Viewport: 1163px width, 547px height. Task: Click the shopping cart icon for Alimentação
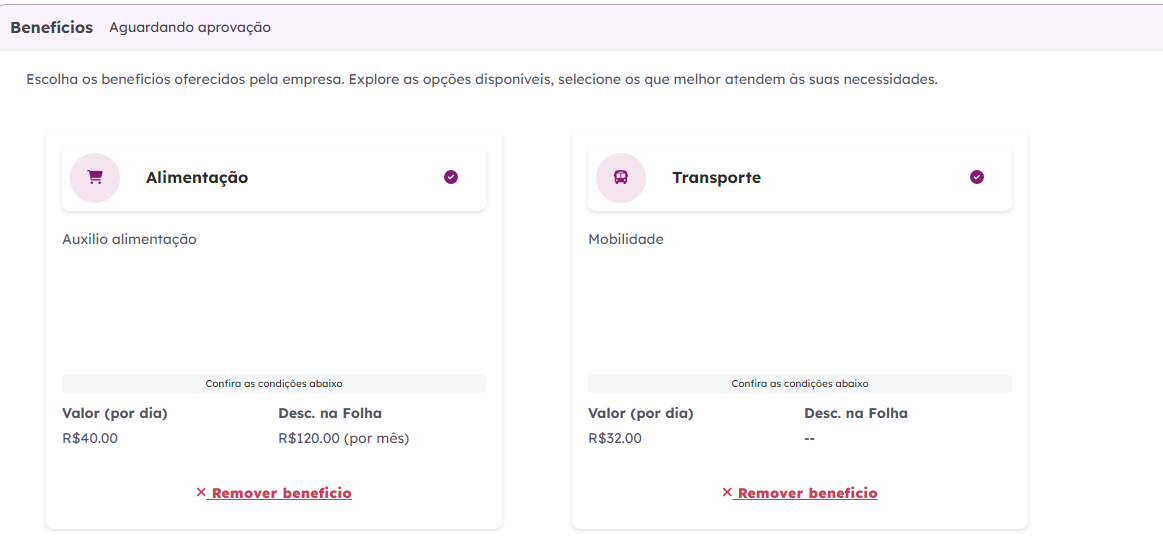tap(95, 178)
